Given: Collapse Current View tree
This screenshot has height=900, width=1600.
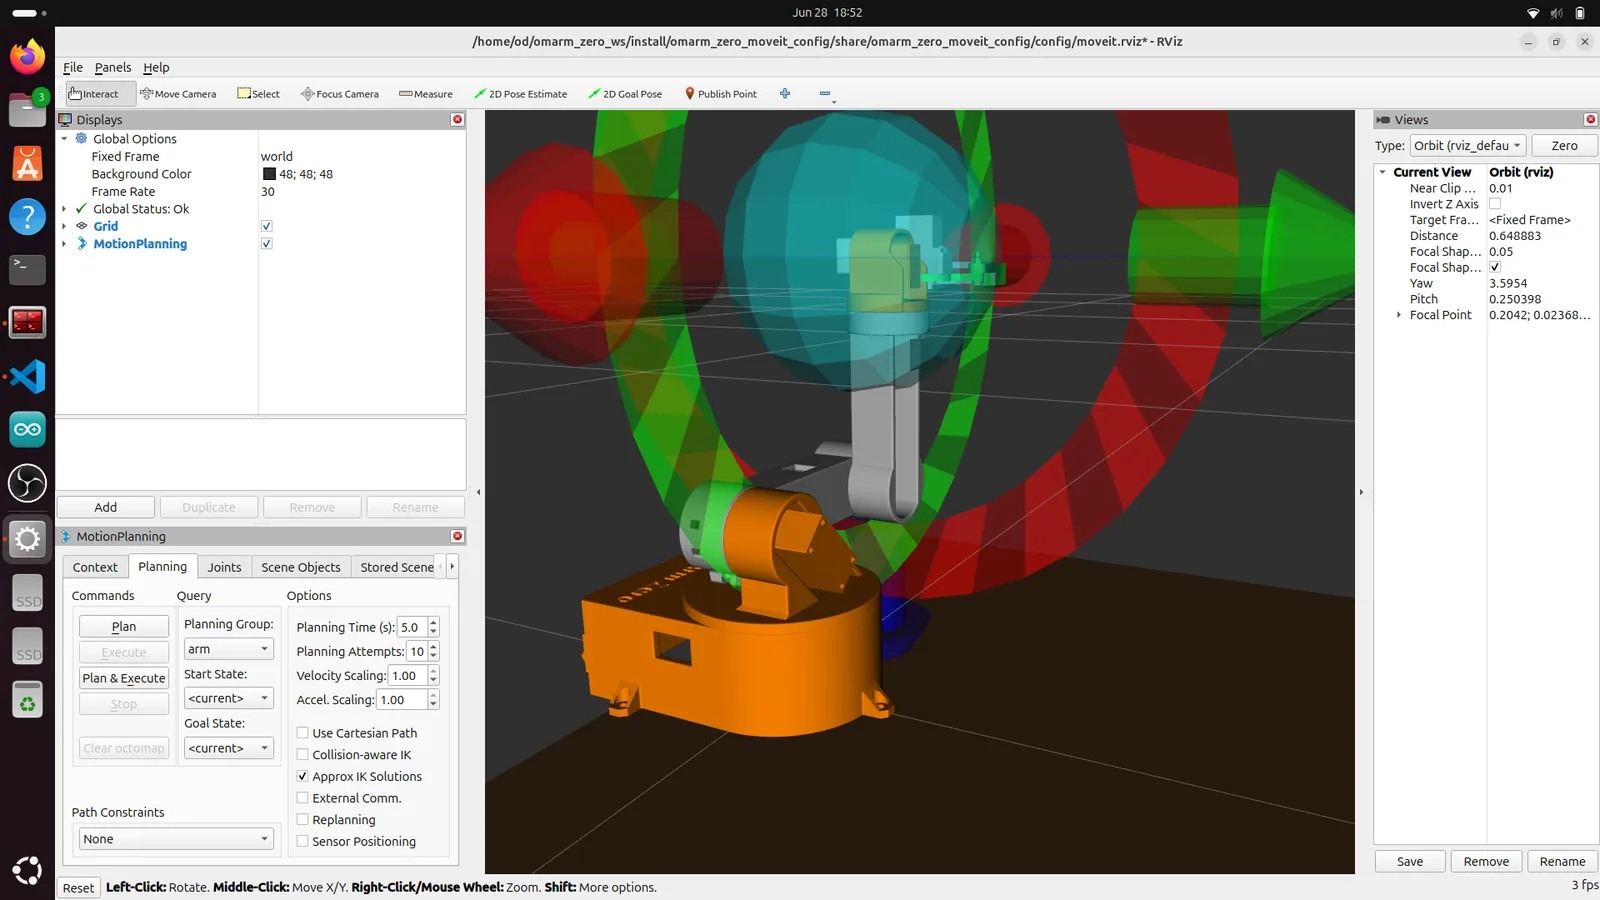Looking at the screenshot, I should 1383,172.
